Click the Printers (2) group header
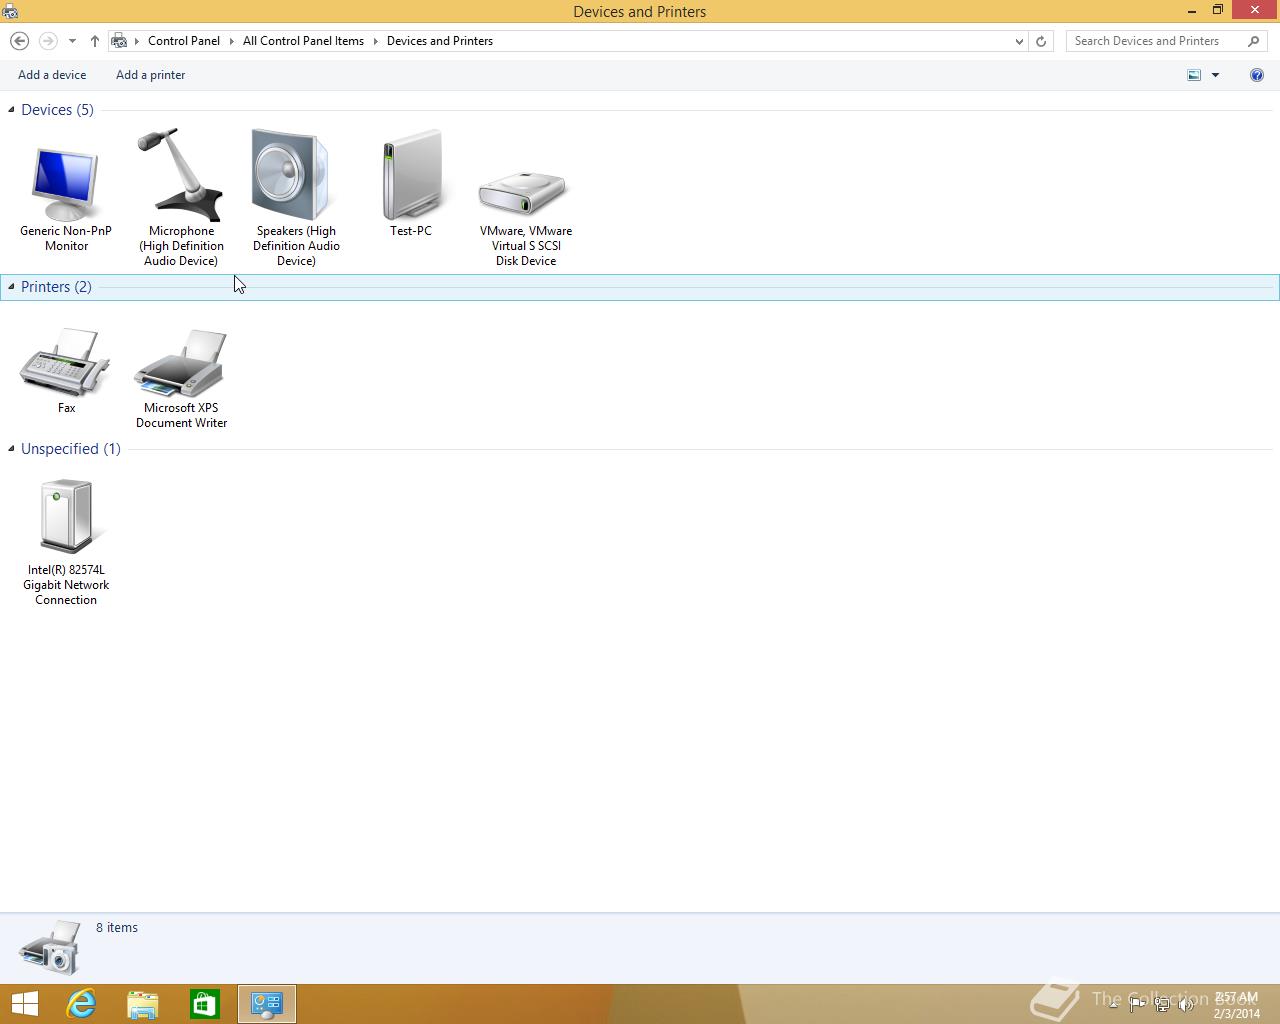 [x=56, y=286]
